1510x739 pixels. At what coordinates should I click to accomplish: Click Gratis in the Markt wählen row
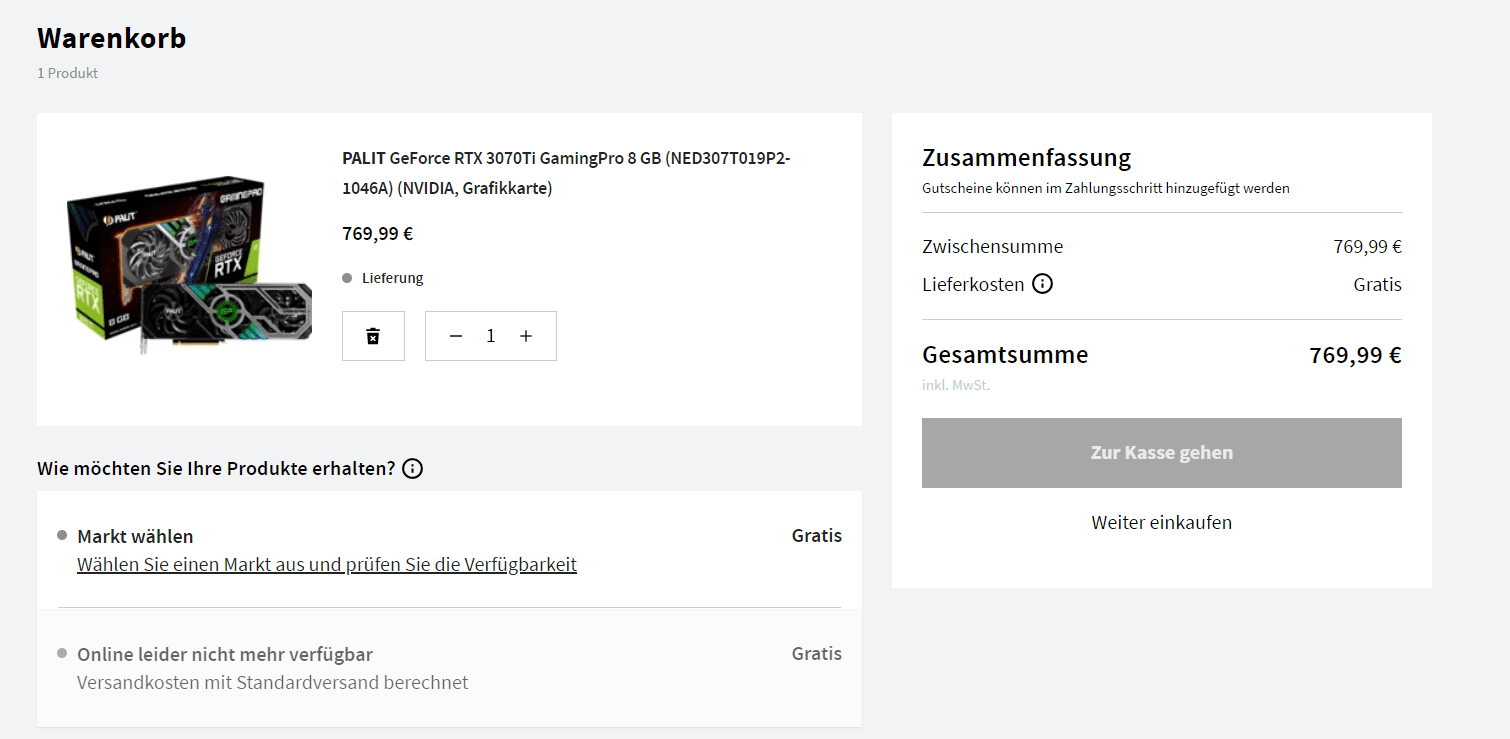click(x=817, y=536)
